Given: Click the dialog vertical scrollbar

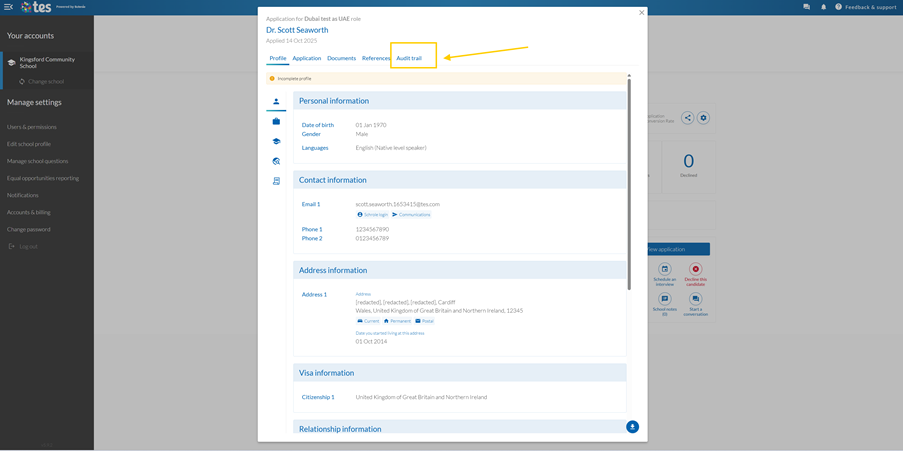Looking at the screenshot, I should pos(629,184).
